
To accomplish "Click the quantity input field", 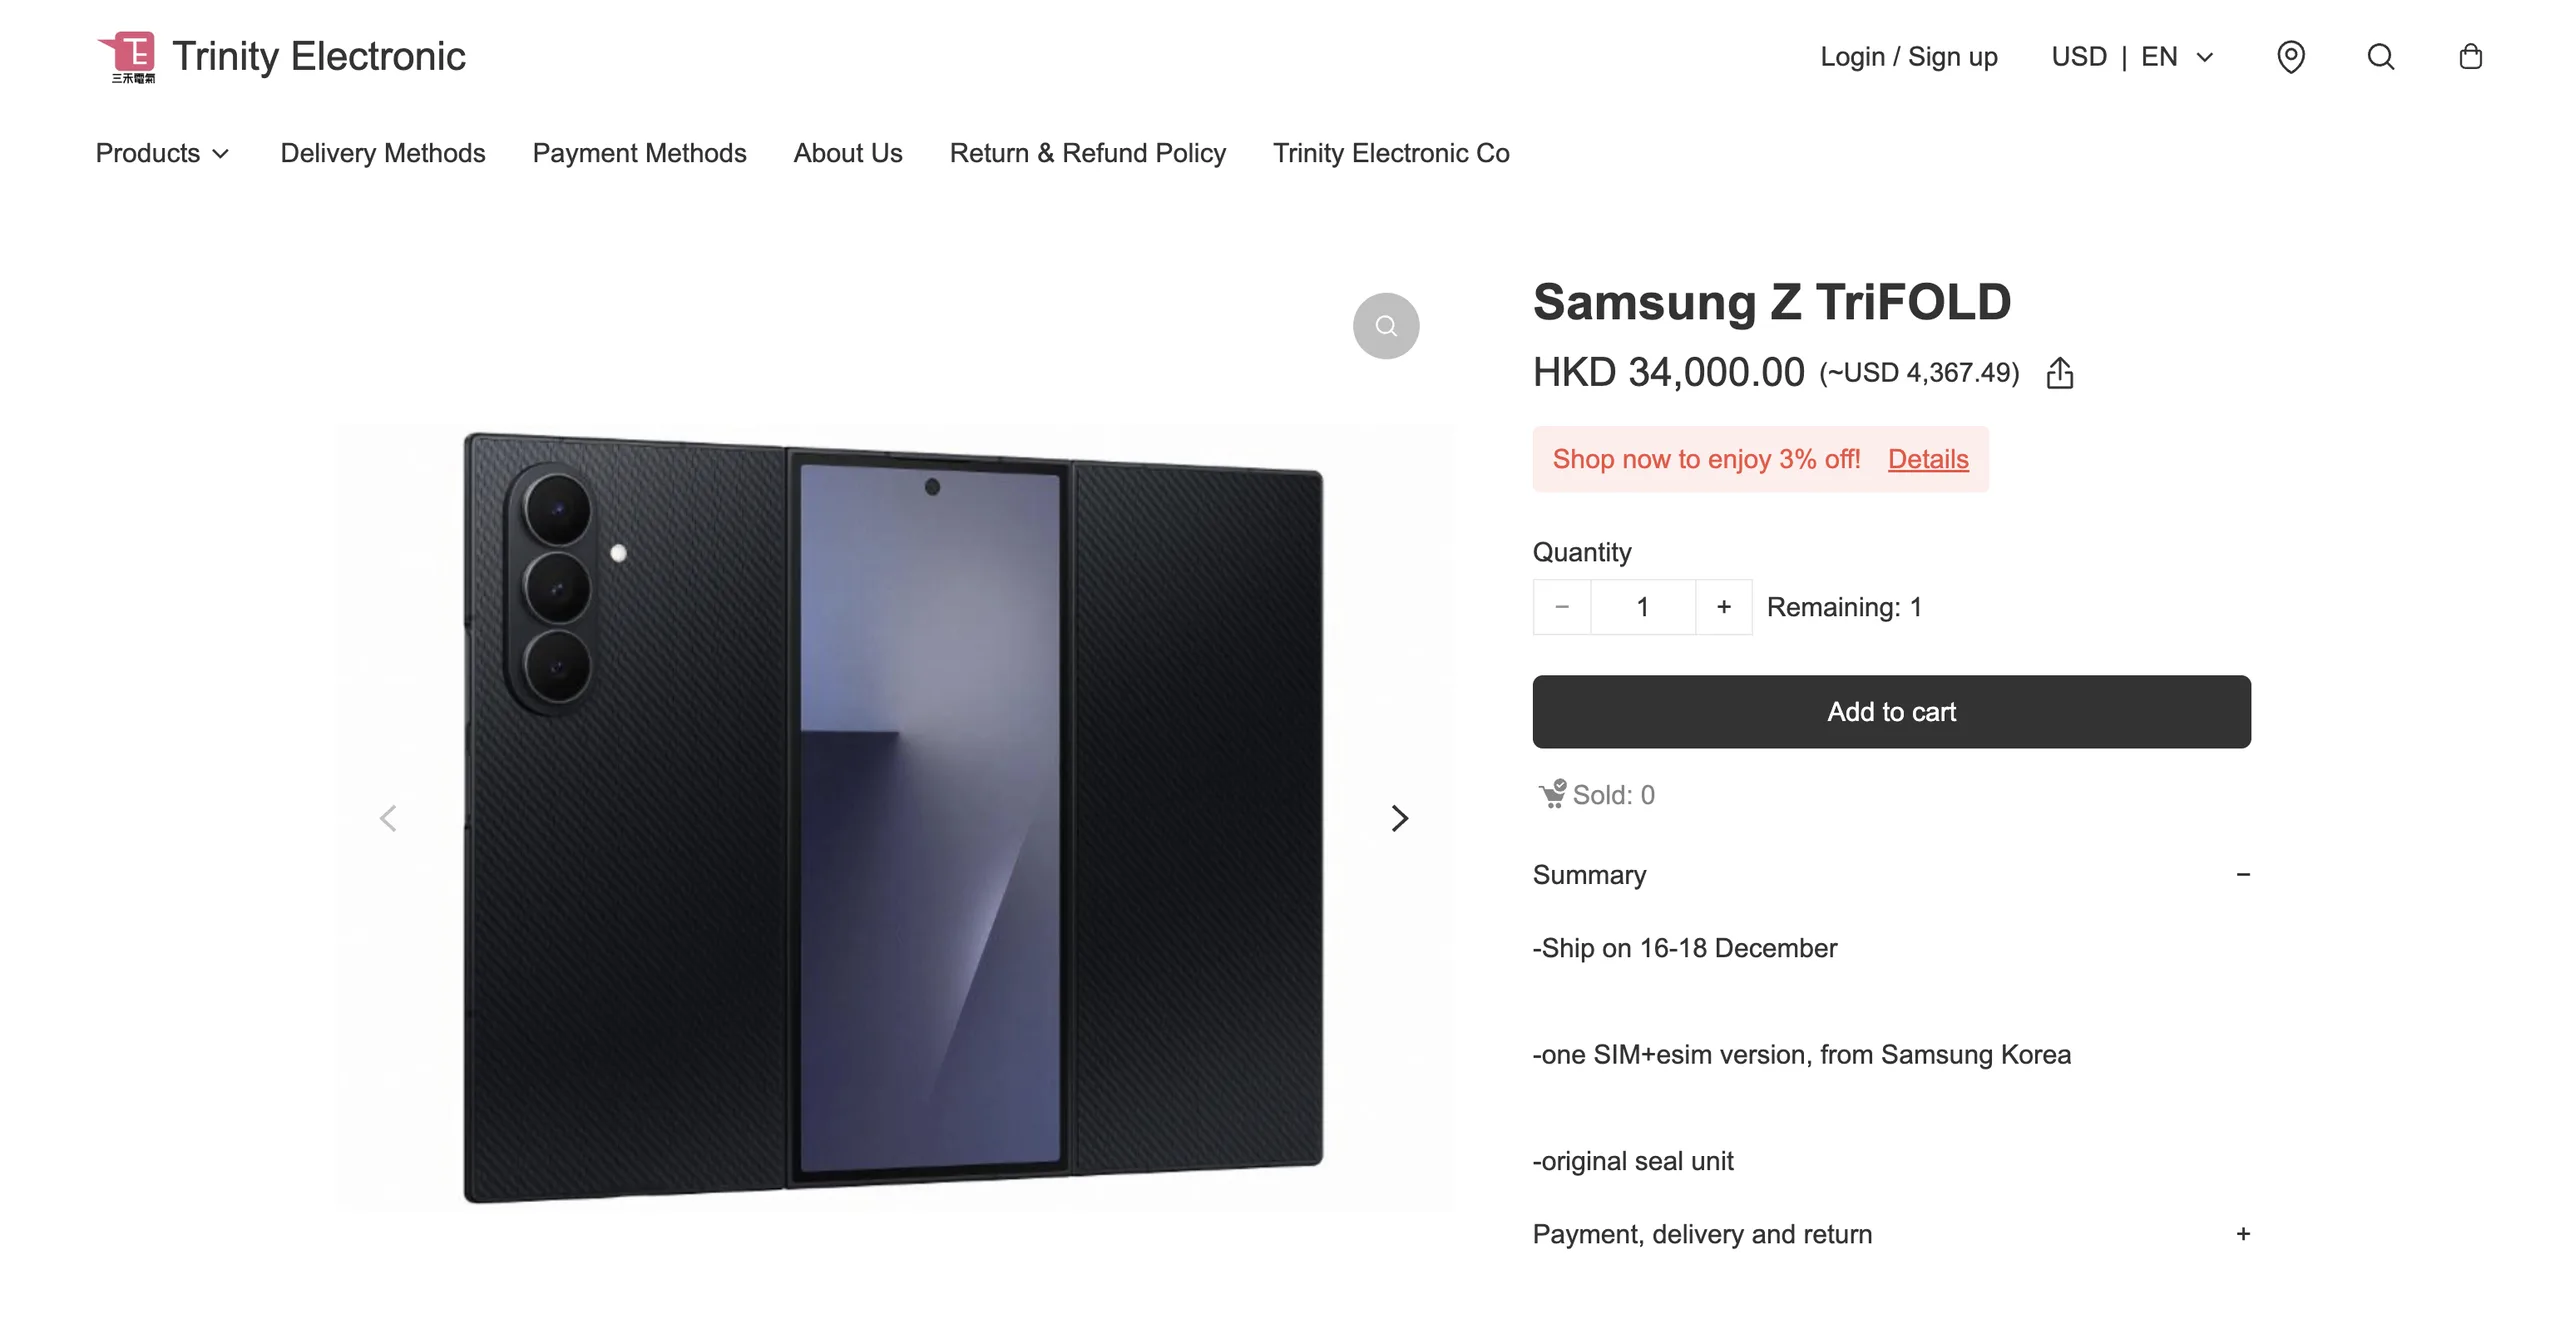I will [x=1642, y=607].
